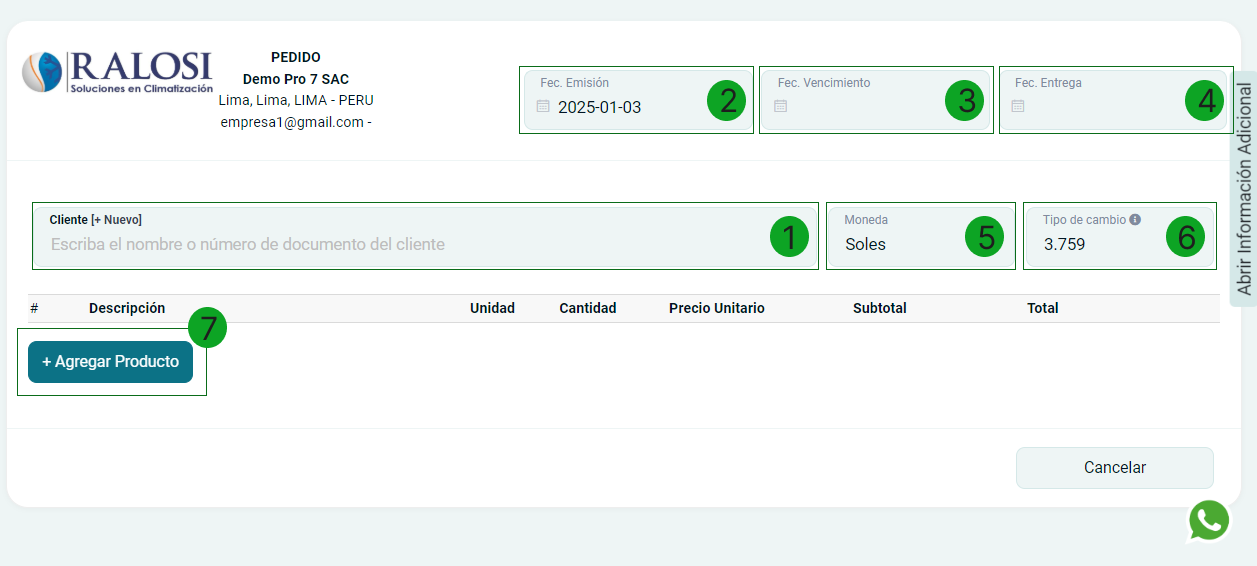Click the Precio Unitario column header
Viewport: 1257px width, 566px height.
(716, 308)
